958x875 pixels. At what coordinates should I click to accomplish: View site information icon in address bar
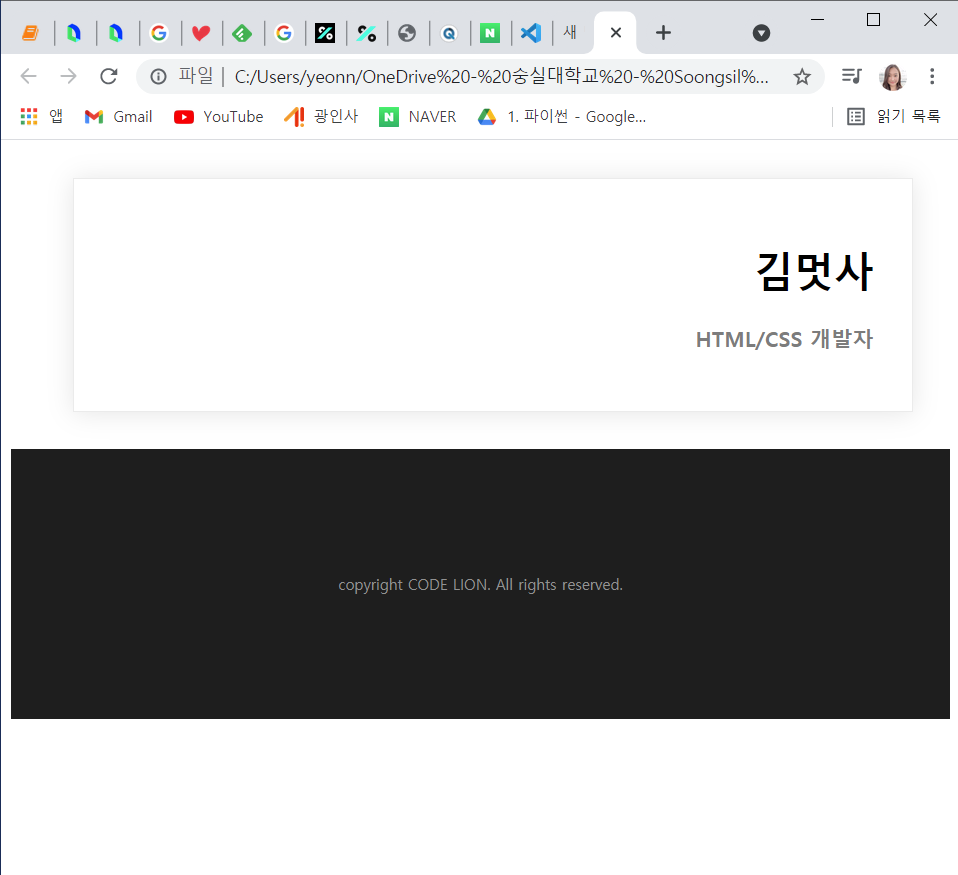[158, 76]
